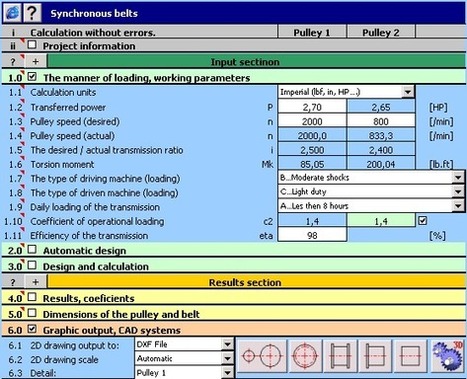Draw two-pulley belt layout view
The image size is (467, 379).
pos(262,356)
